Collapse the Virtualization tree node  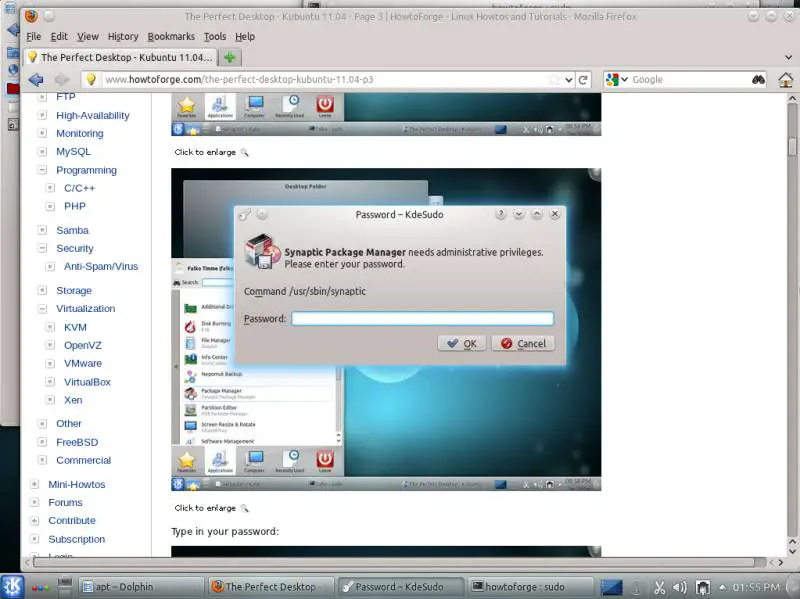(x=43, y=308)
